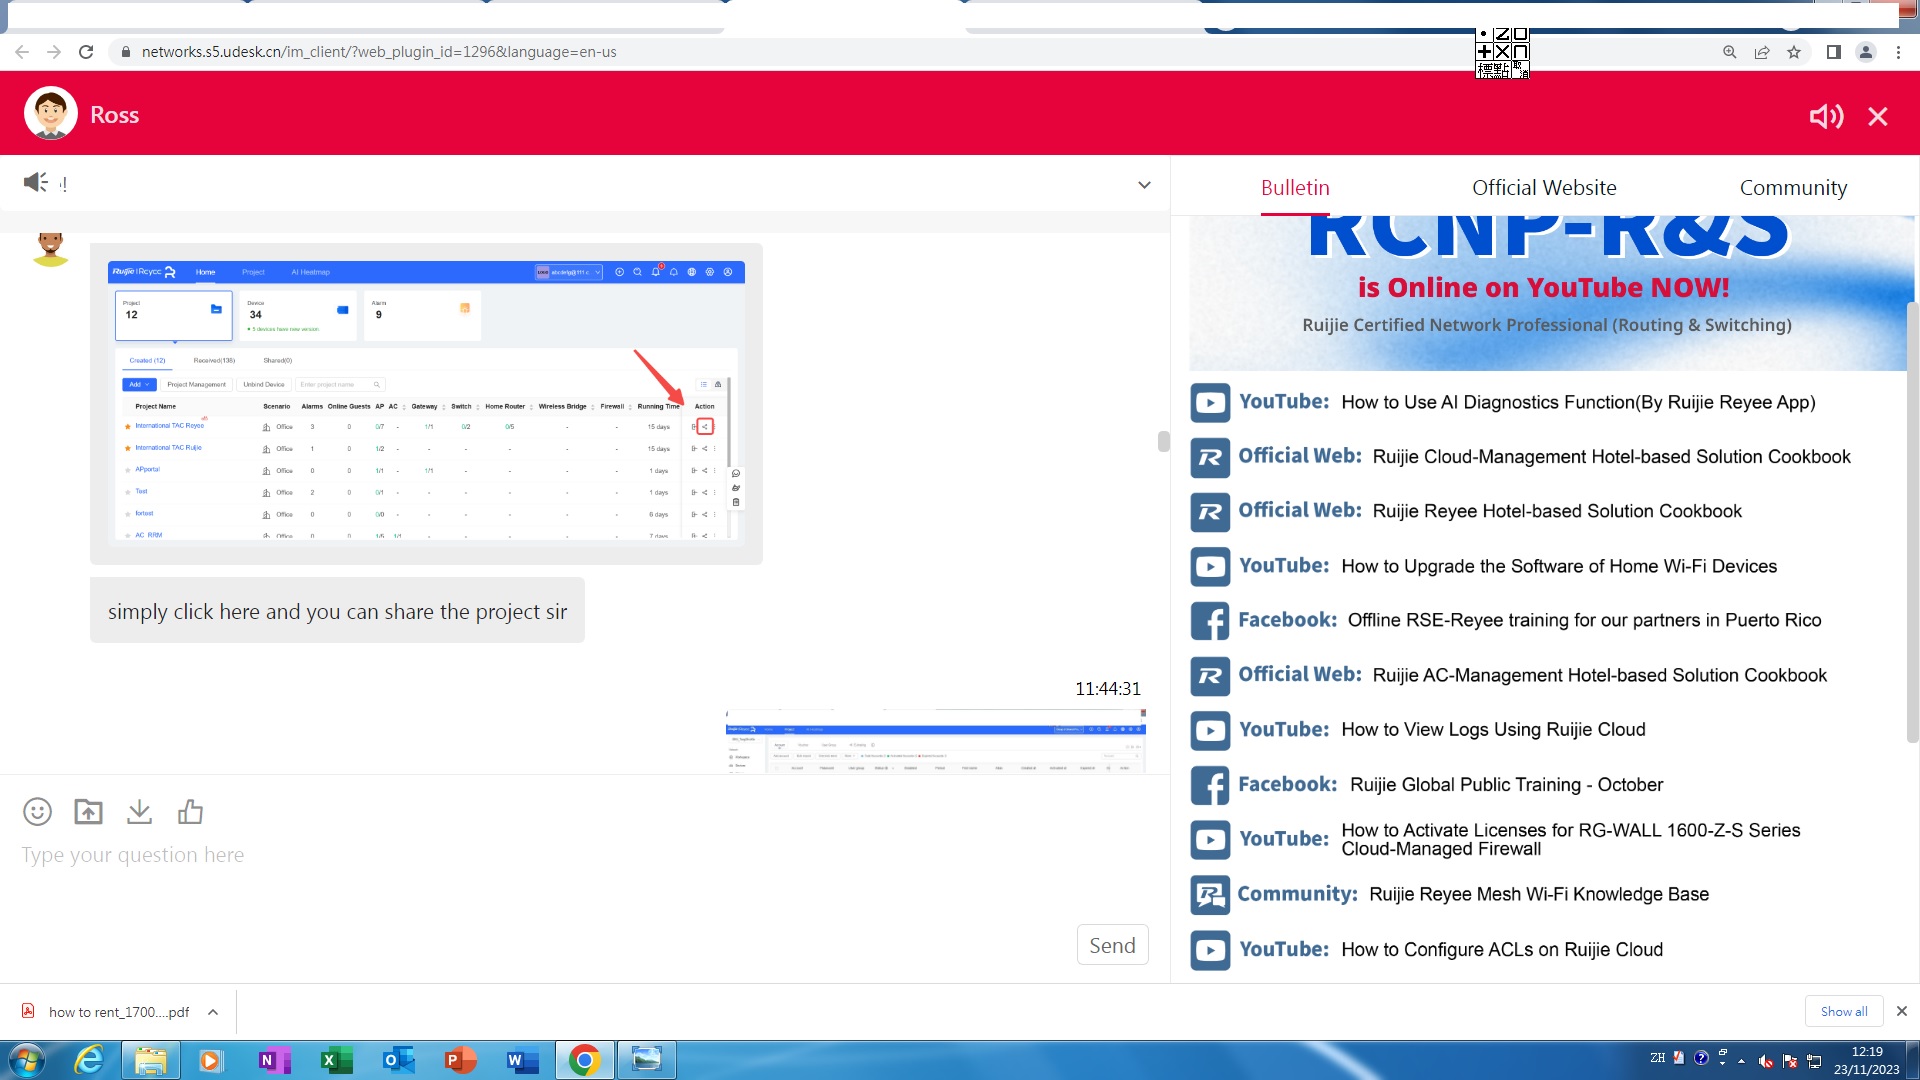Screen dimensions: 1920x1080
Task: Reload the page
Action: coord(86,52)
